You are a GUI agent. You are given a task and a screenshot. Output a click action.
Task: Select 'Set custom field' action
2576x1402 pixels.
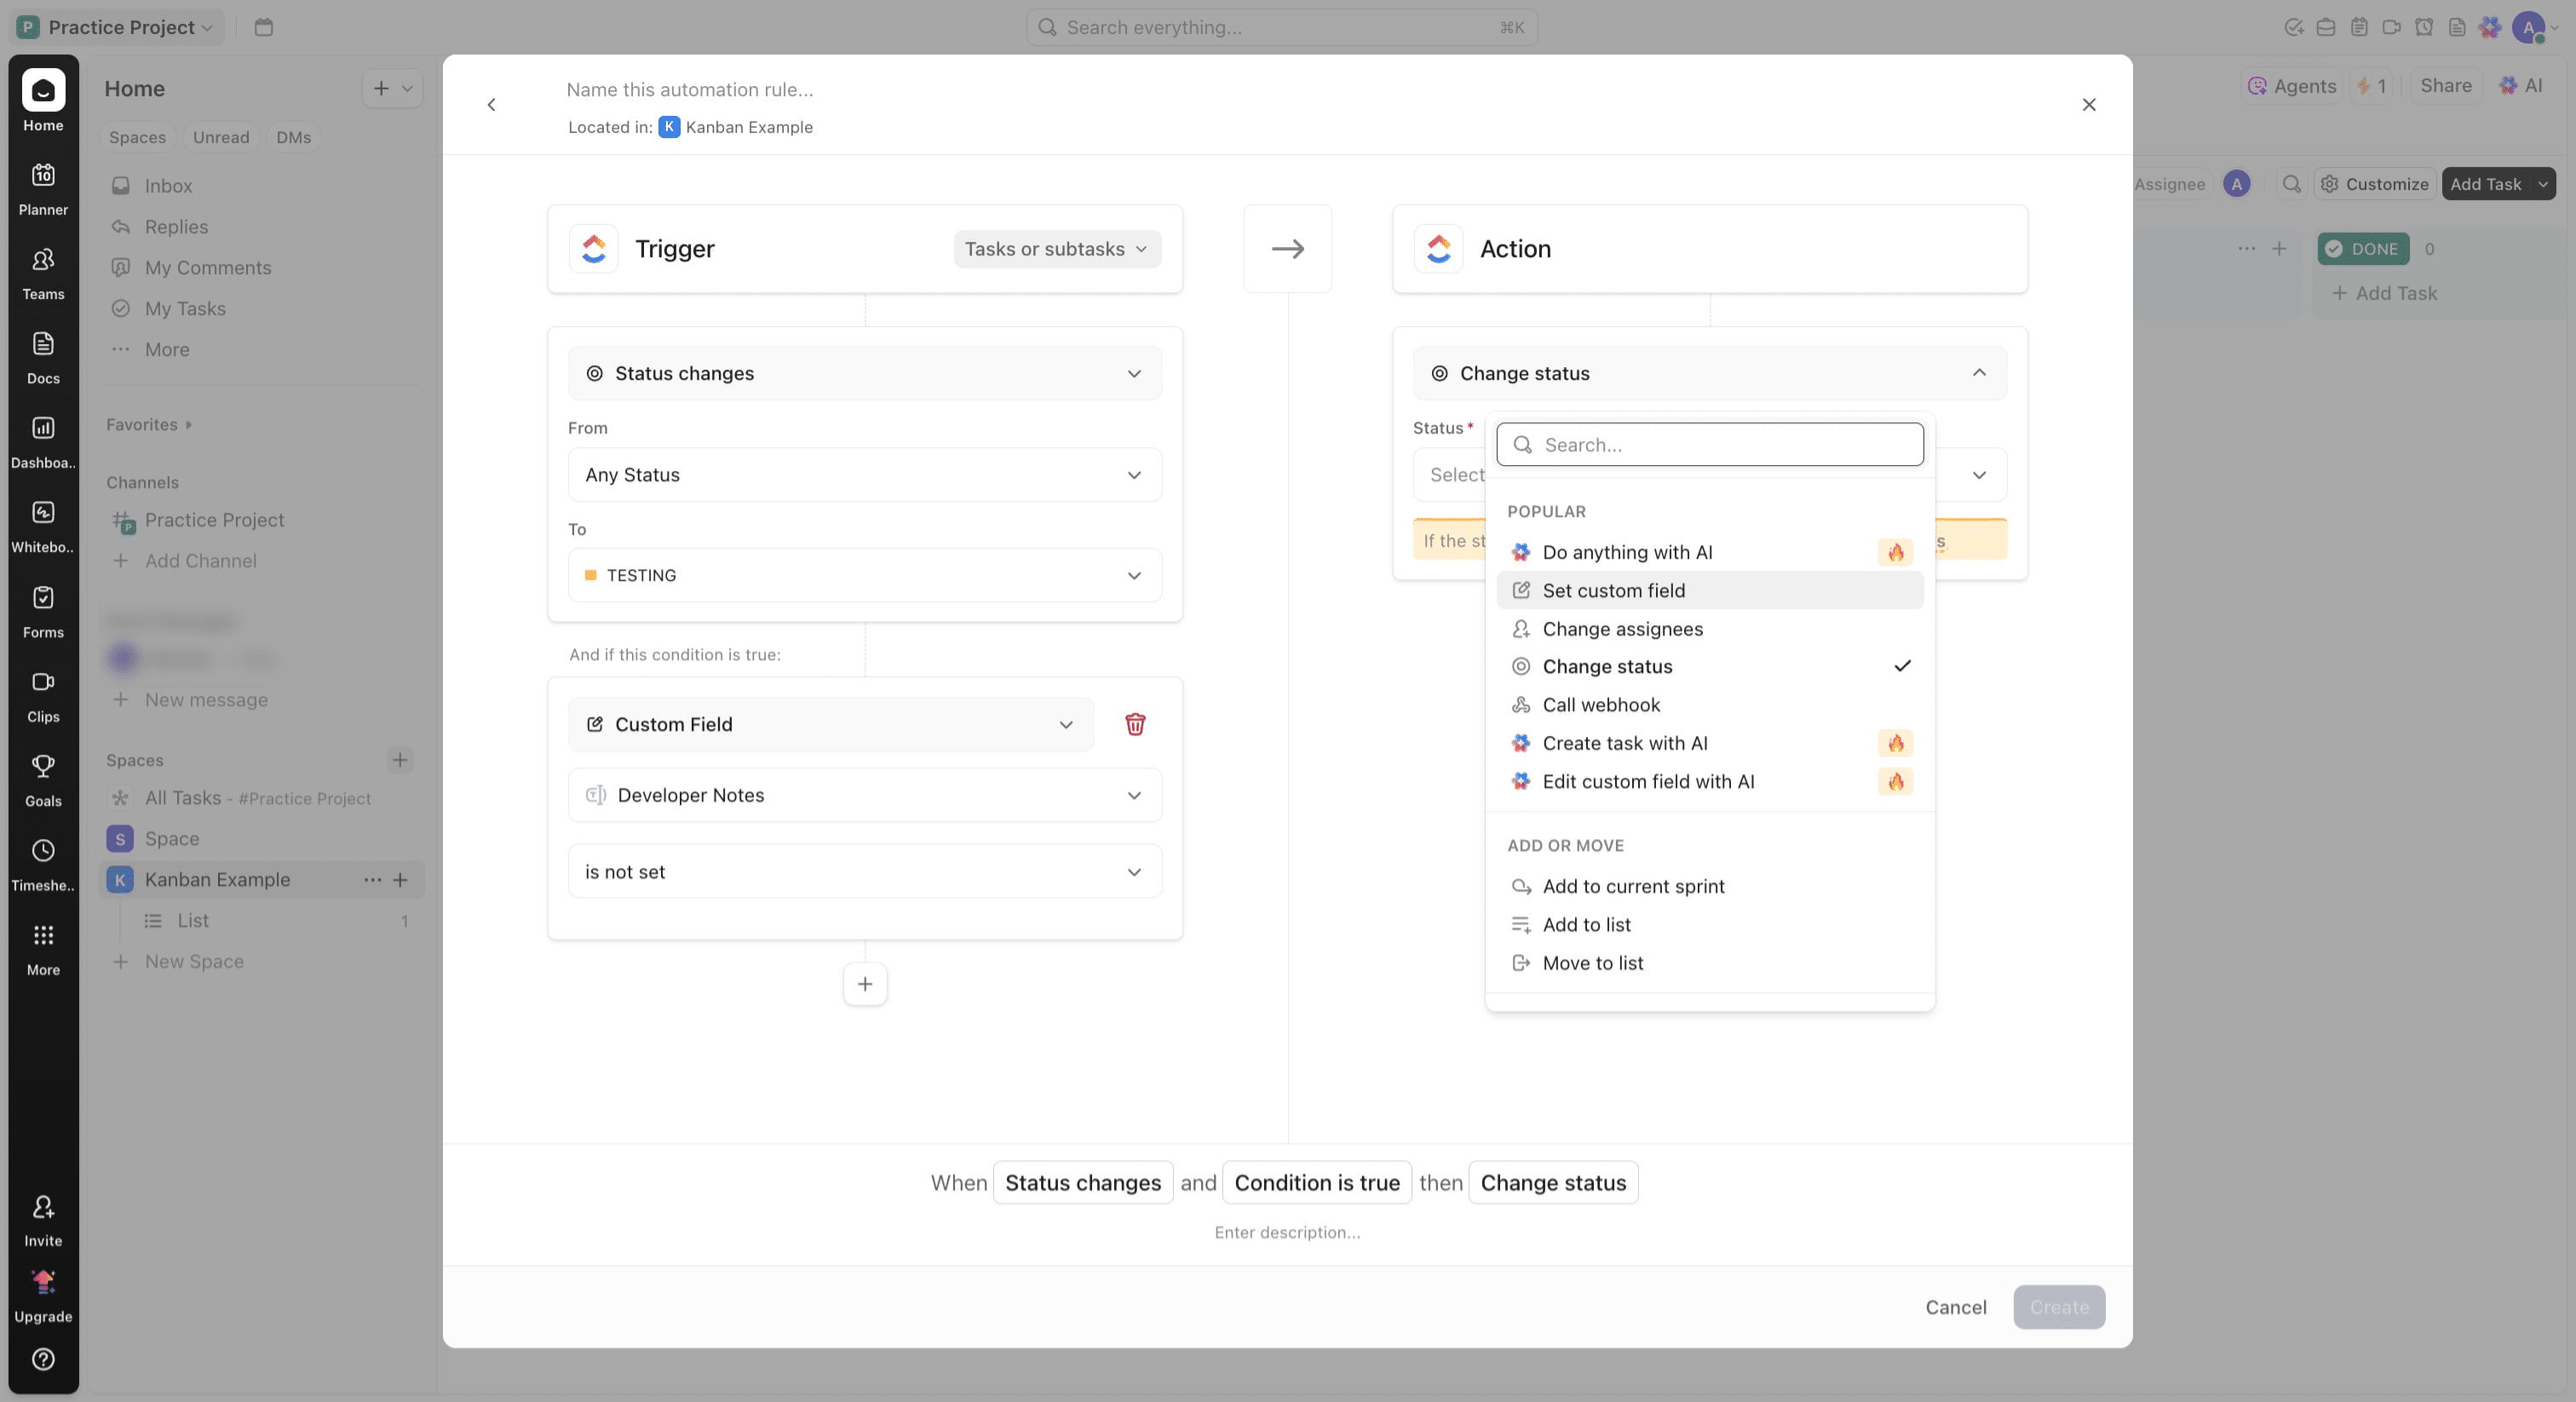click(x=1709, y=590)
